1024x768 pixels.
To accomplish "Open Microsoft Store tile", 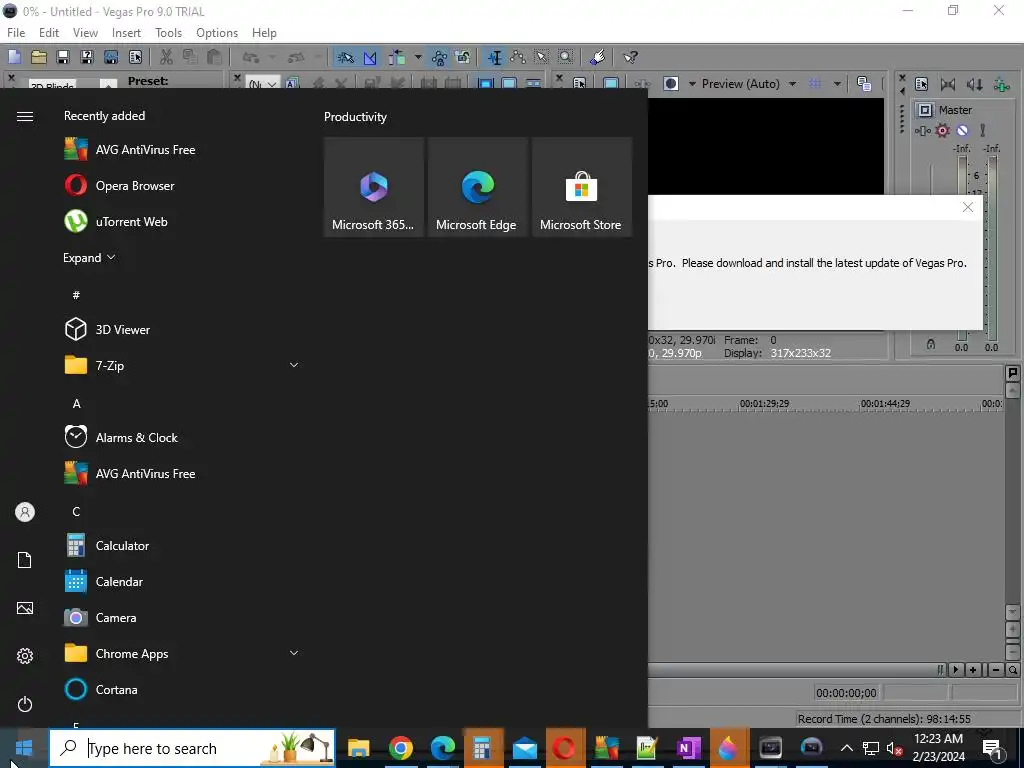I will coord(581,187).
